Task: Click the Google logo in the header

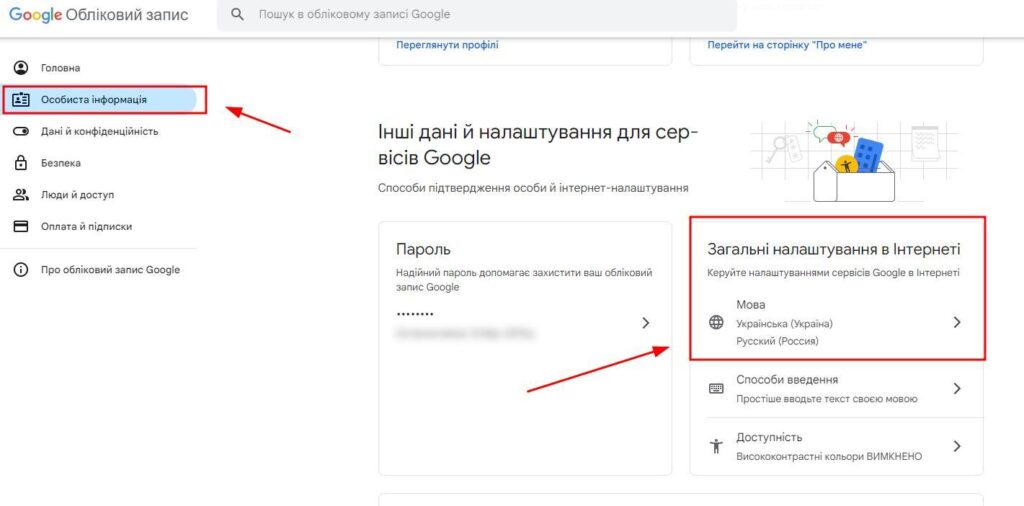Action: coord(35,15)
